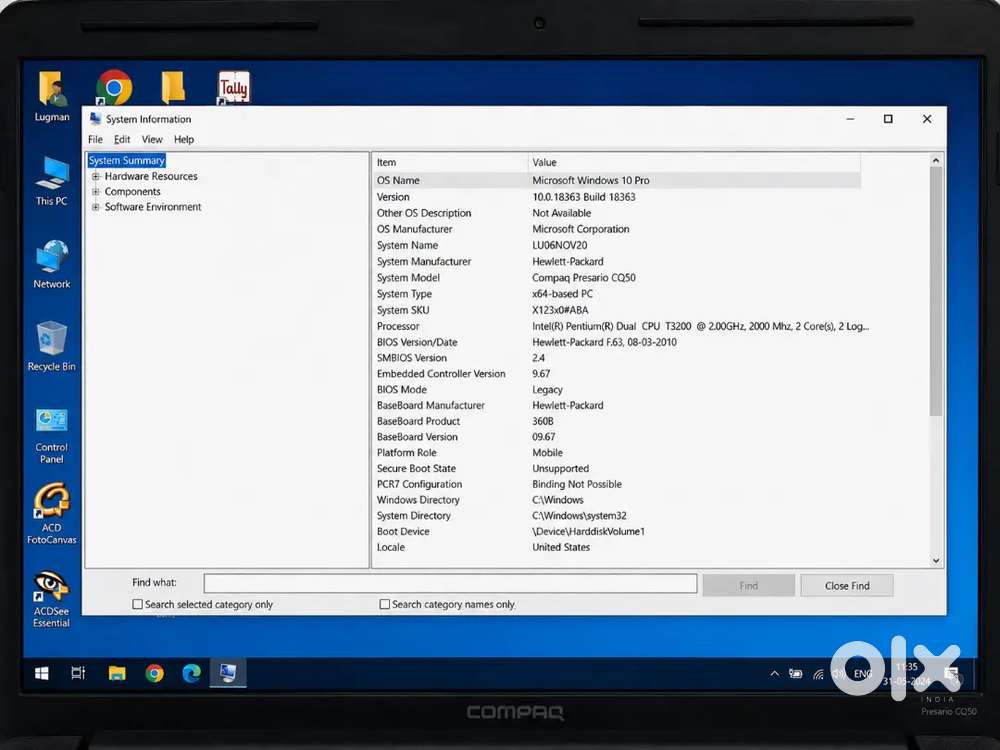This screenshot has width=1000, height=750.
Task: Select the System SKU row
Action: 617,310
